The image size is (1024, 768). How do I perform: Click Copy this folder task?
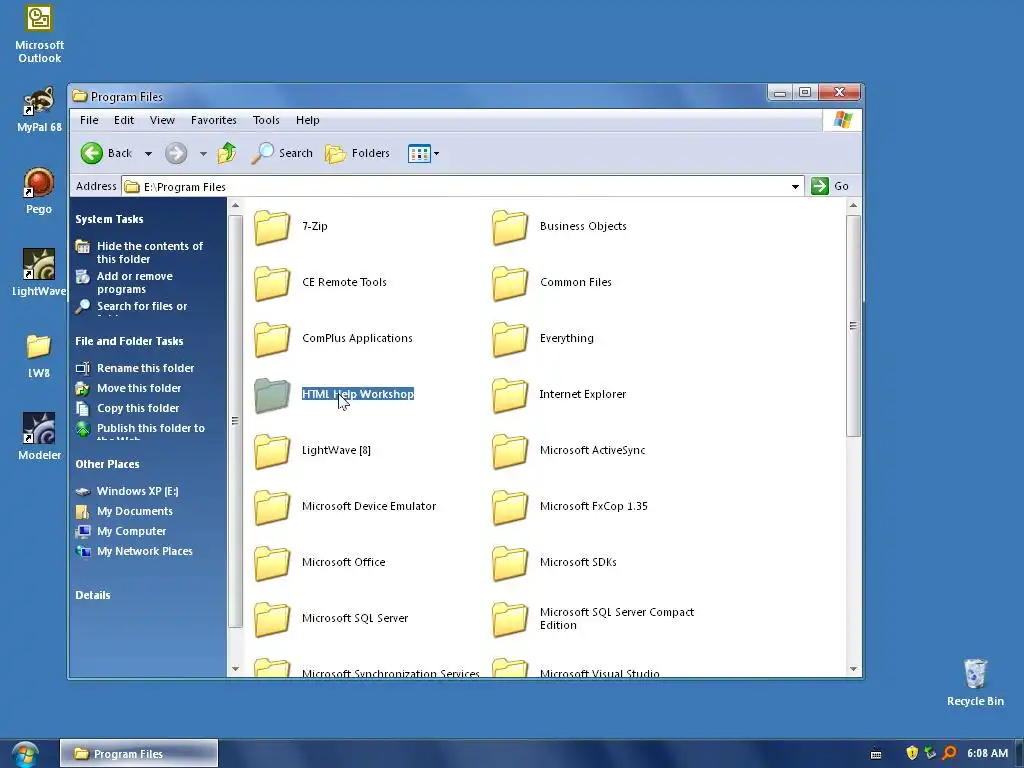tap(127, 408)
